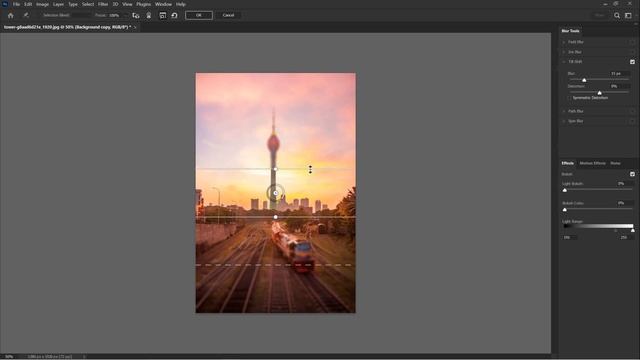Screen dimensions: 640x360
Task: Select the Effects tab
Action: tap(567, 163)
